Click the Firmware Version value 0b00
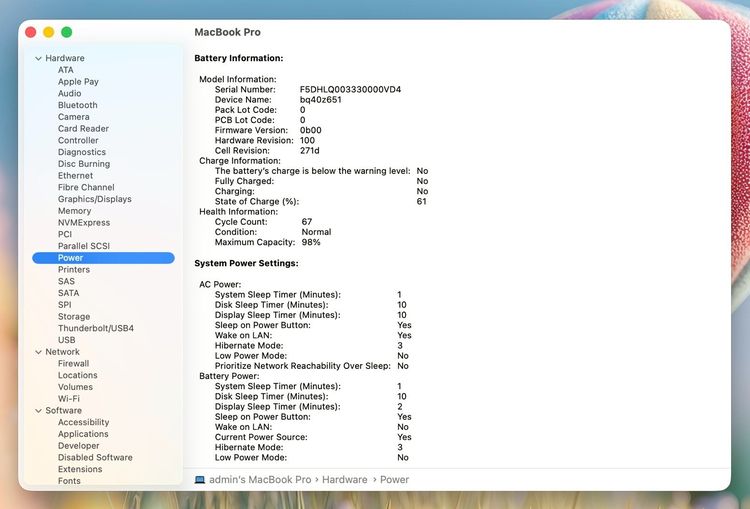Viewport: 750px width, 509px height. [310, 131]
